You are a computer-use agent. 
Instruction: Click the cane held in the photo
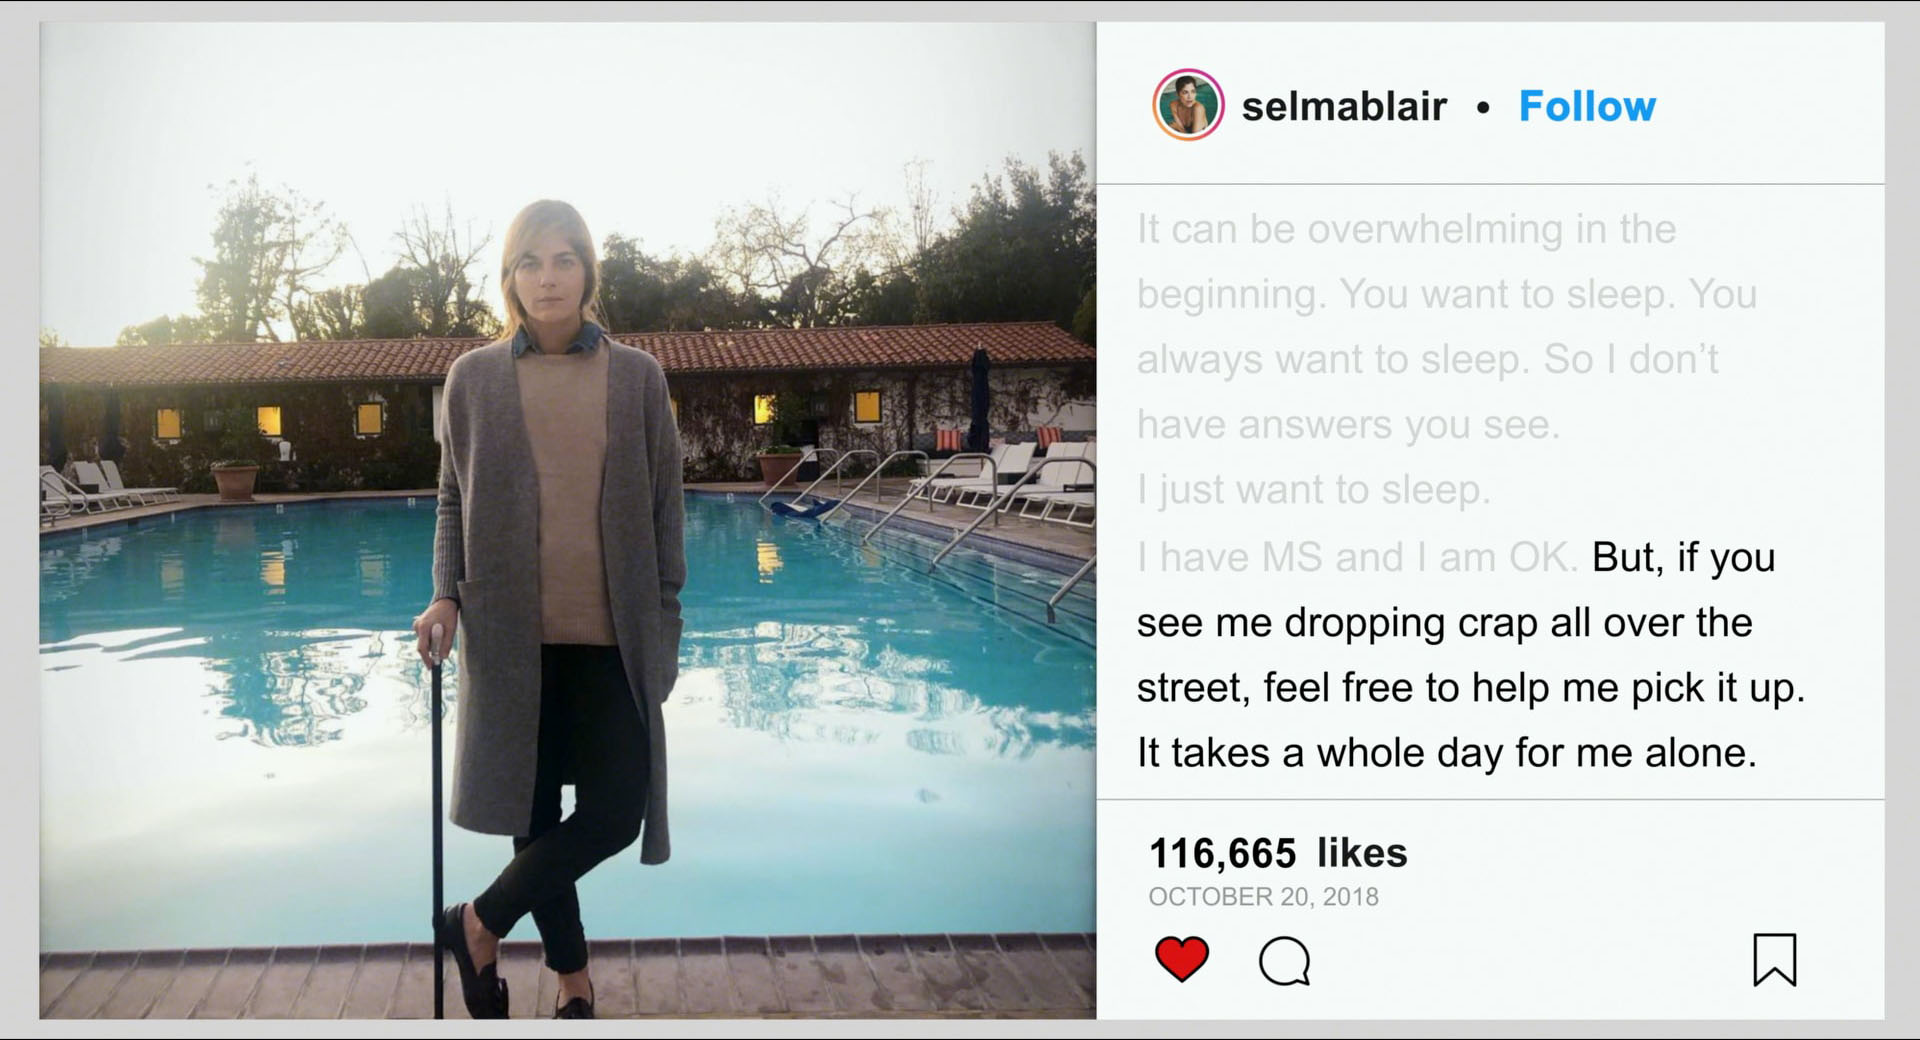(437, 820)
